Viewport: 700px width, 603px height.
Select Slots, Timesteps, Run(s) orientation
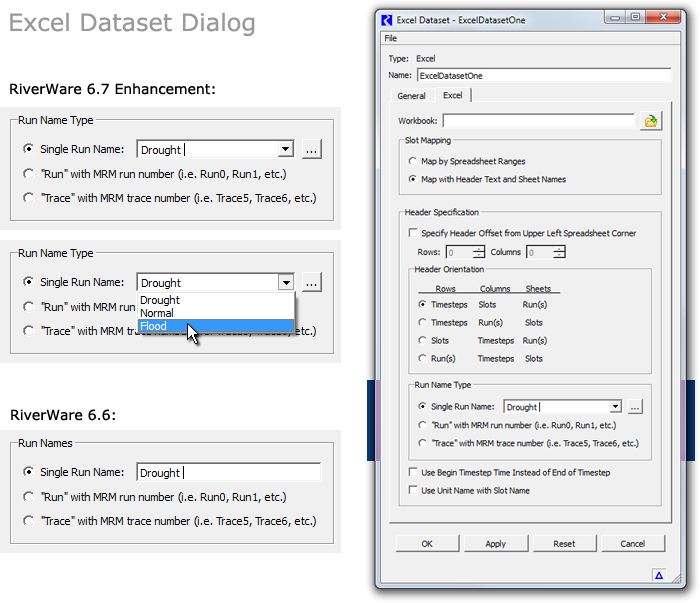pyautogui.click(x=422, y=341)
